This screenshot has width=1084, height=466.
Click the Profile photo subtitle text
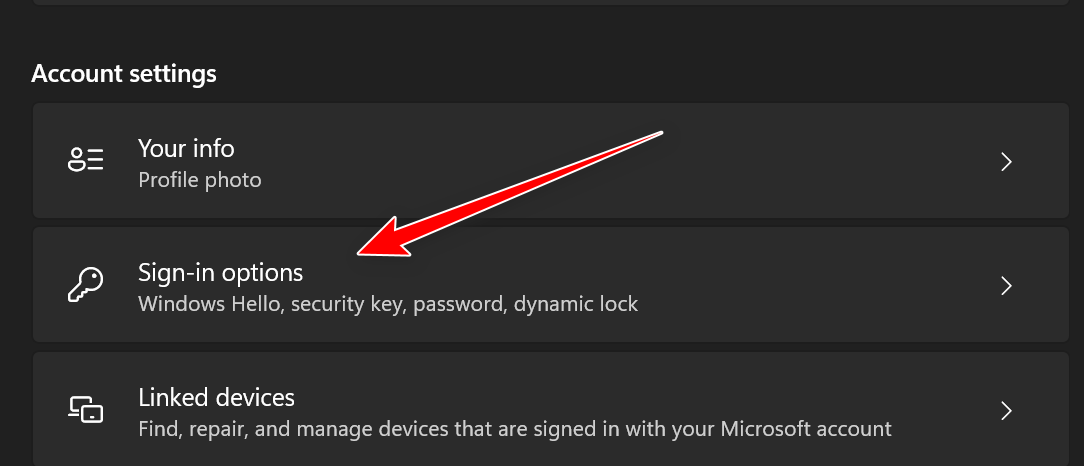coord(199,180)
